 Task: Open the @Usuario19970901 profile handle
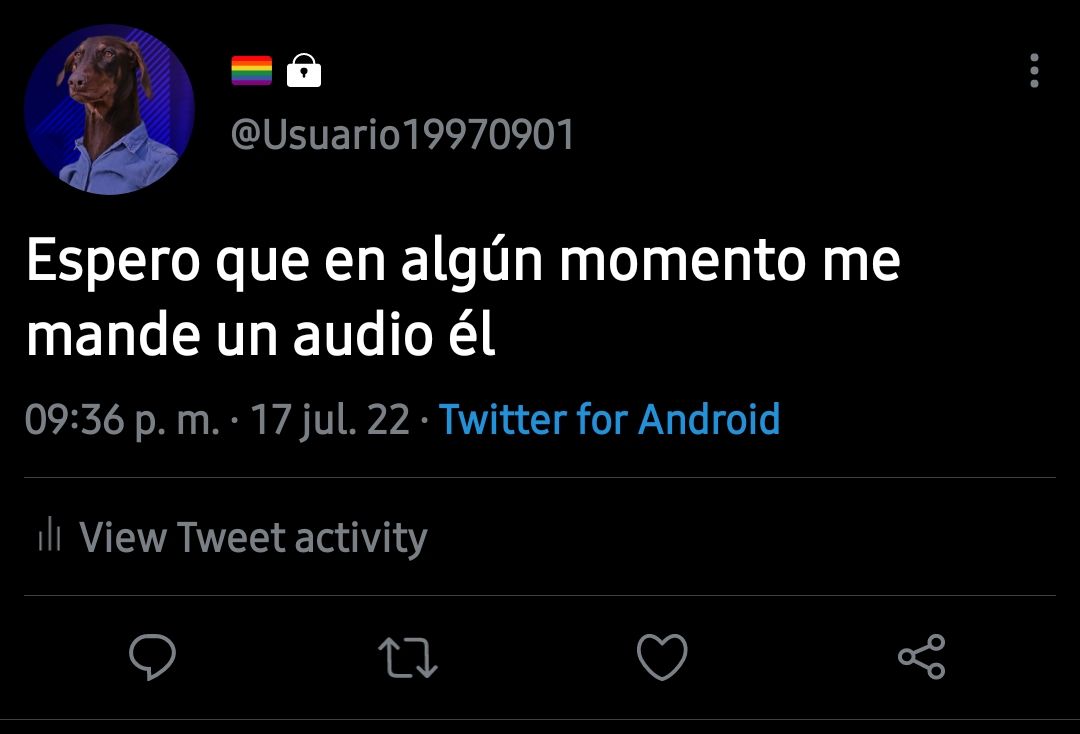[x=402, y=134]
